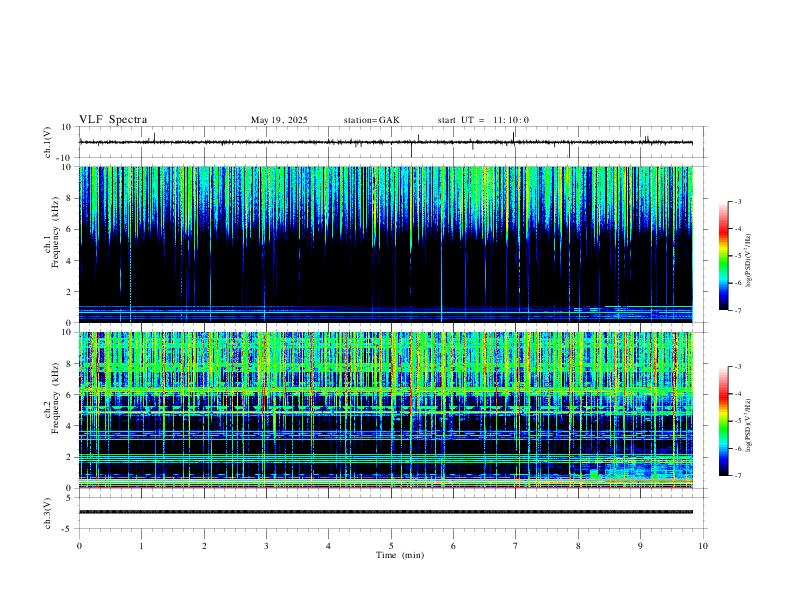Click the "6" kHz tick on ch.1 frequency axis

(69, 229)
